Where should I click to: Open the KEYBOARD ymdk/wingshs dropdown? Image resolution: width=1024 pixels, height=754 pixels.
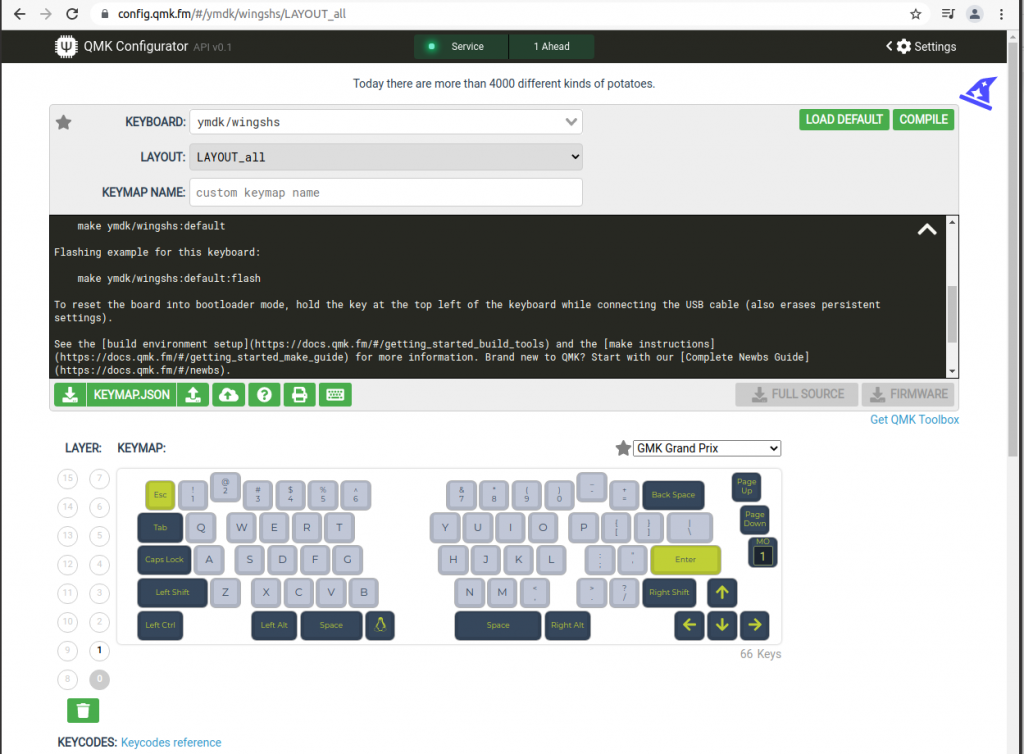coord(385,122)
